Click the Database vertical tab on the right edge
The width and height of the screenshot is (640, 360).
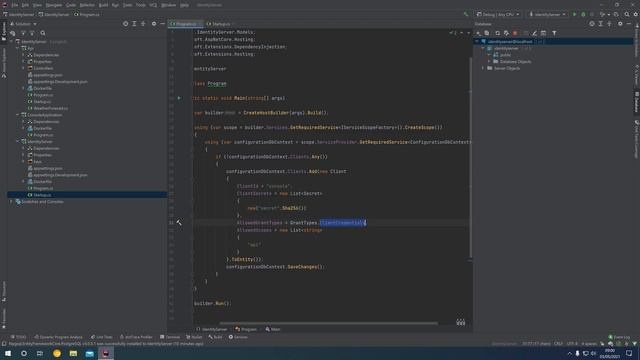pos(636,102)
